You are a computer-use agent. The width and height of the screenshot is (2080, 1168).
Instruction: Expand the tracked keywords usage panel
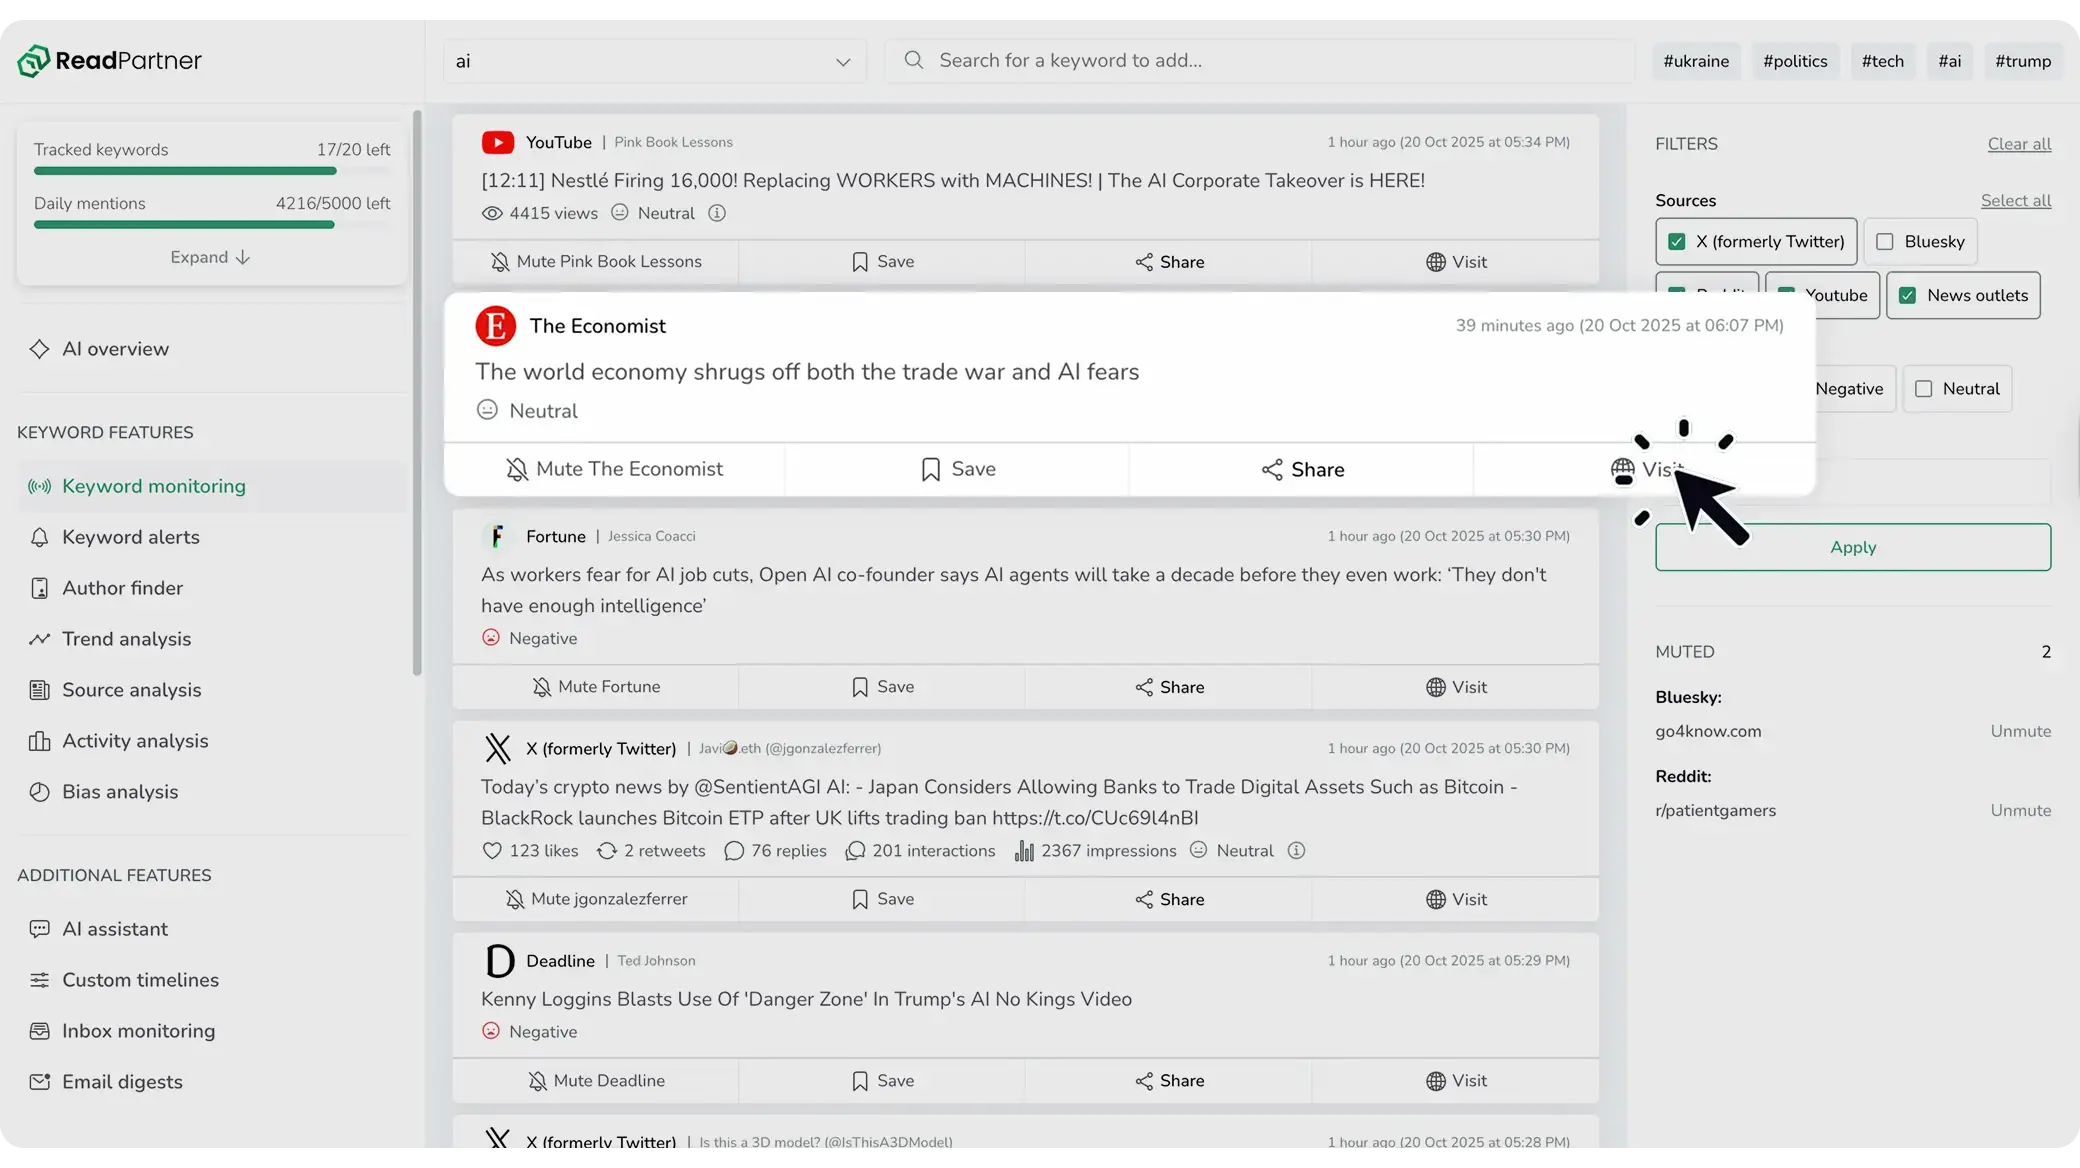(x=210, y=257)
